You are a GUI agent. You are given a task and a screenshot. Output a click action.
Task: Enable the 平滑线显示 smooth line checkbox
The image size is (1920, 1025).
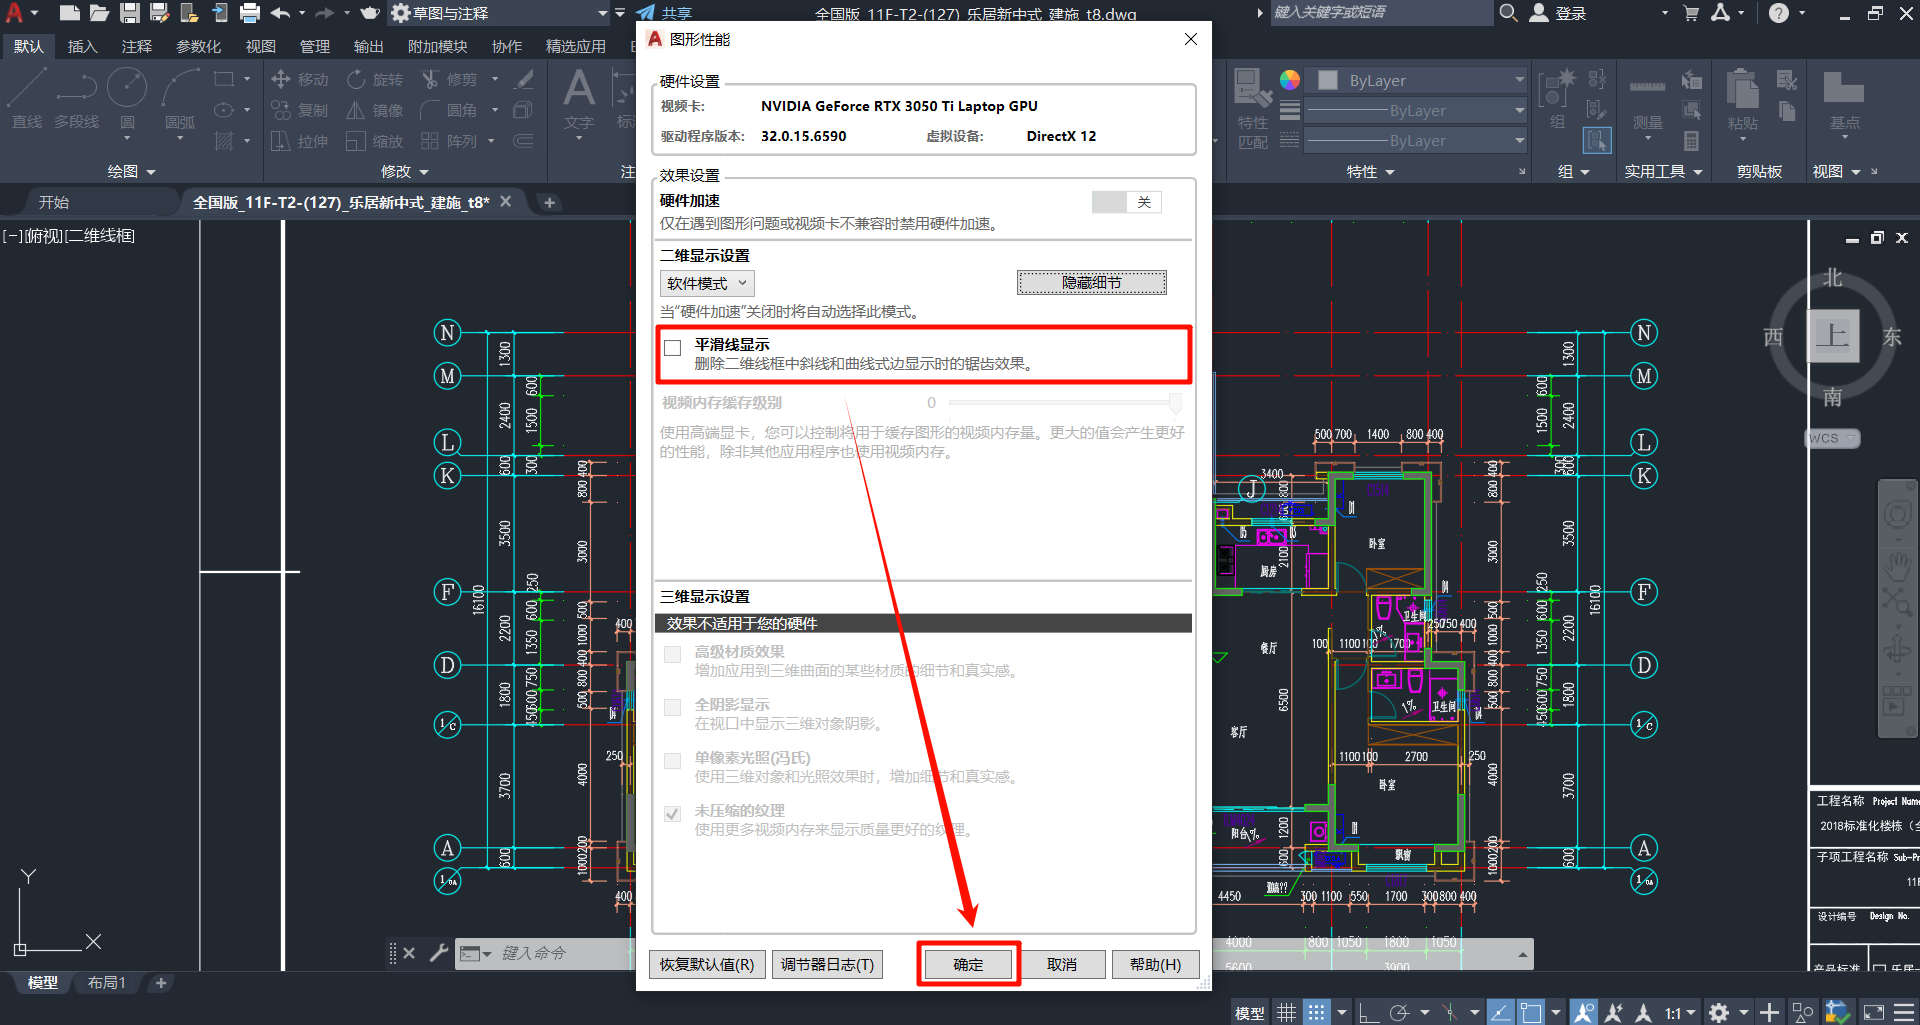[672, 347]
